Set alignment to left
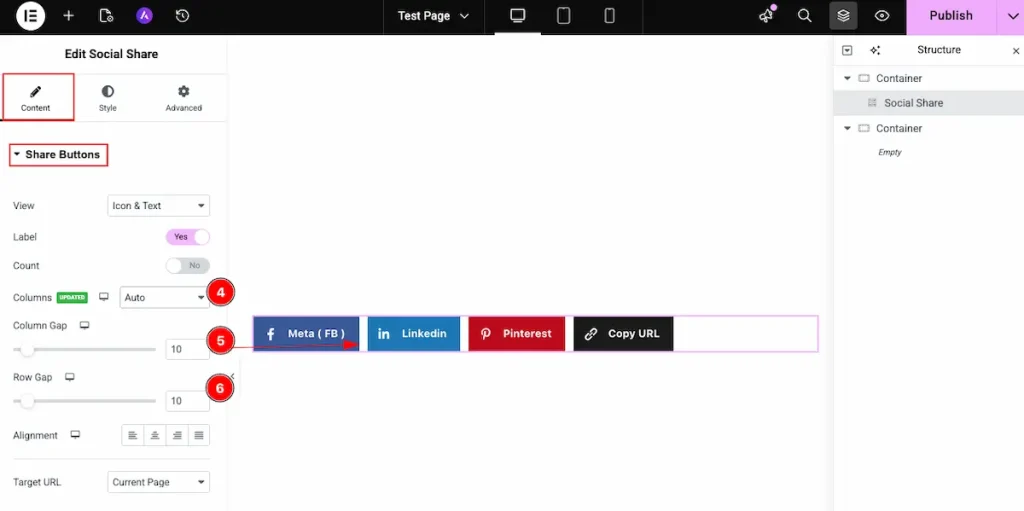The height and width of the screenshot is (511, 1024). pos(133,435)
